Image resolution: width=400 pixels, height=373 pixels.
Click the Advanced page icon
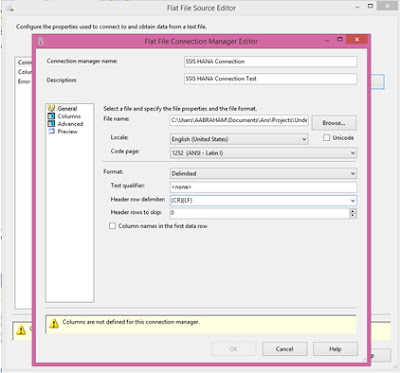[x=51, y=124]
